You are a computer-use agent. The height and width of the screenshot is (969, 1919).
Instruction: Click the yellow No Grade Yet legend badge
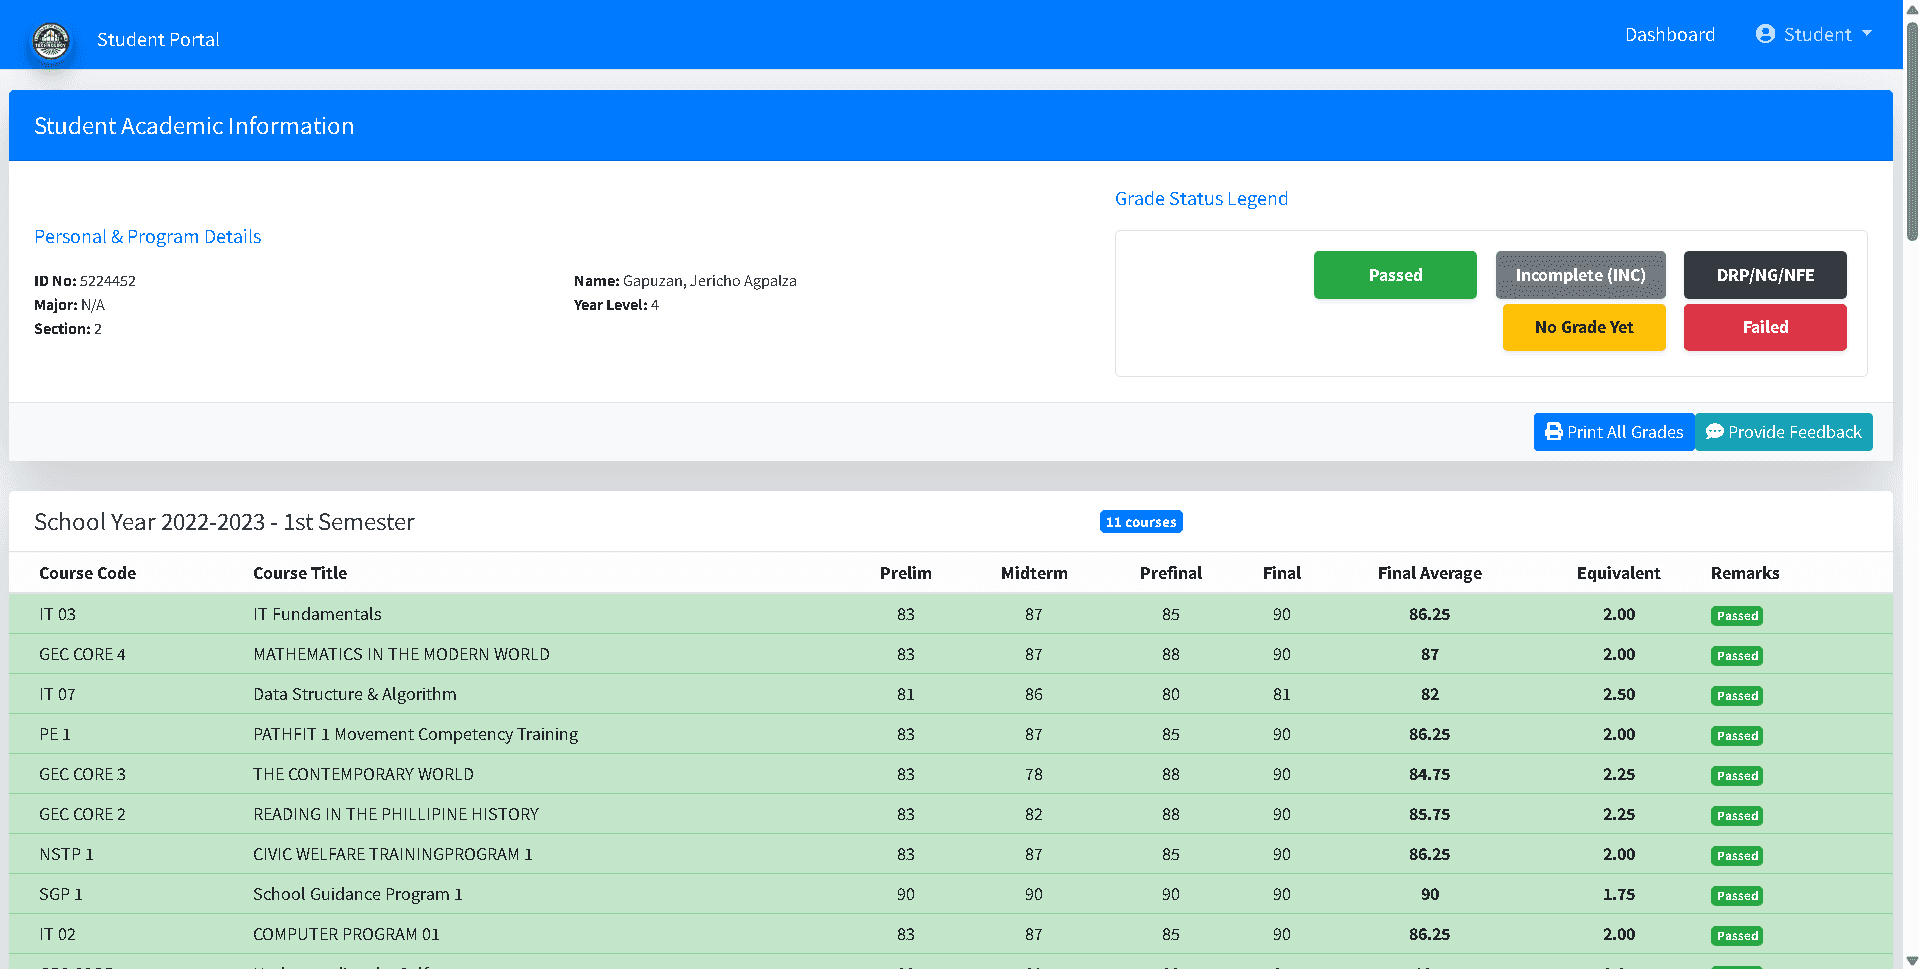[1584, 327]
